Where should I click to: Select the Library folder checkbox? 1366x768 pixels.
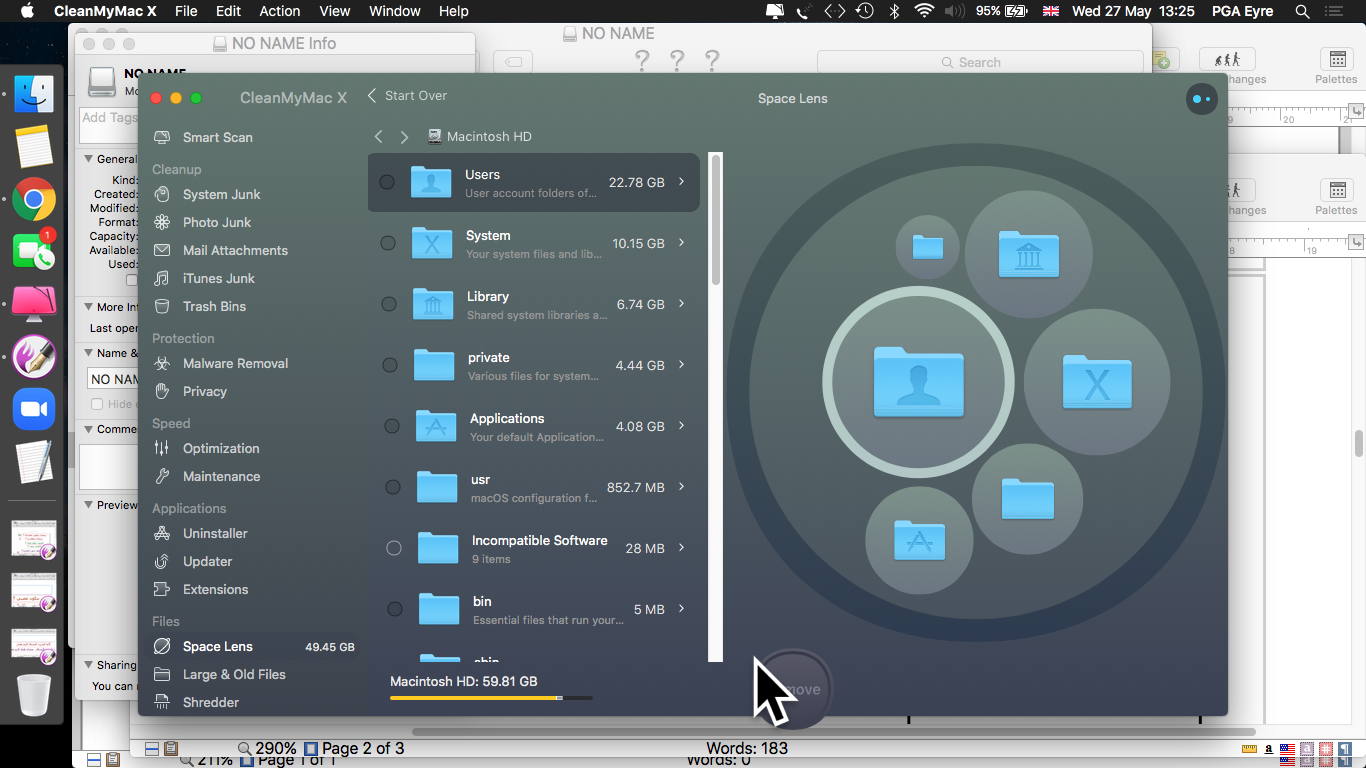[x=389, y=304]
